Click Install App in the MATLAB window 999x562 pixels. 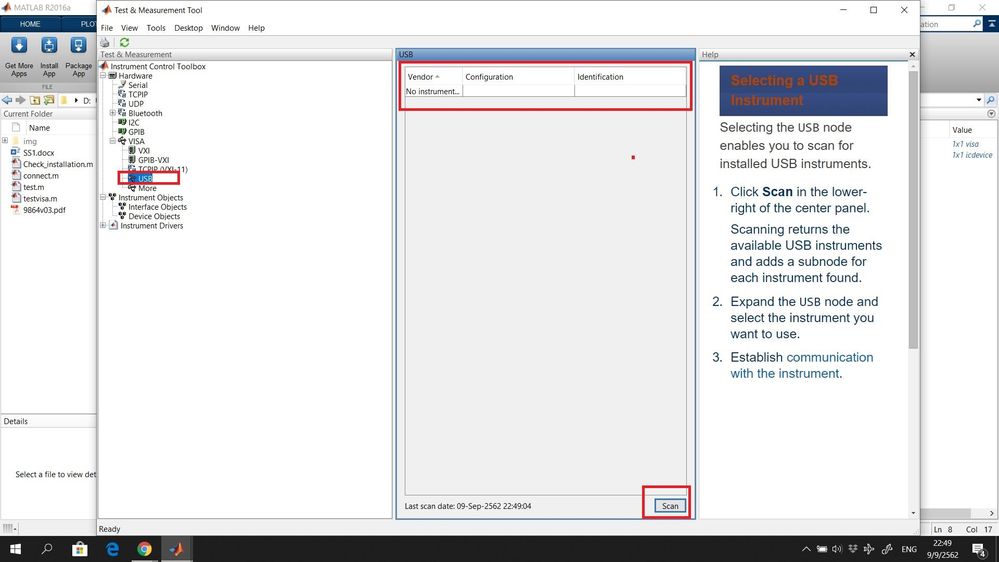[49, 57]
